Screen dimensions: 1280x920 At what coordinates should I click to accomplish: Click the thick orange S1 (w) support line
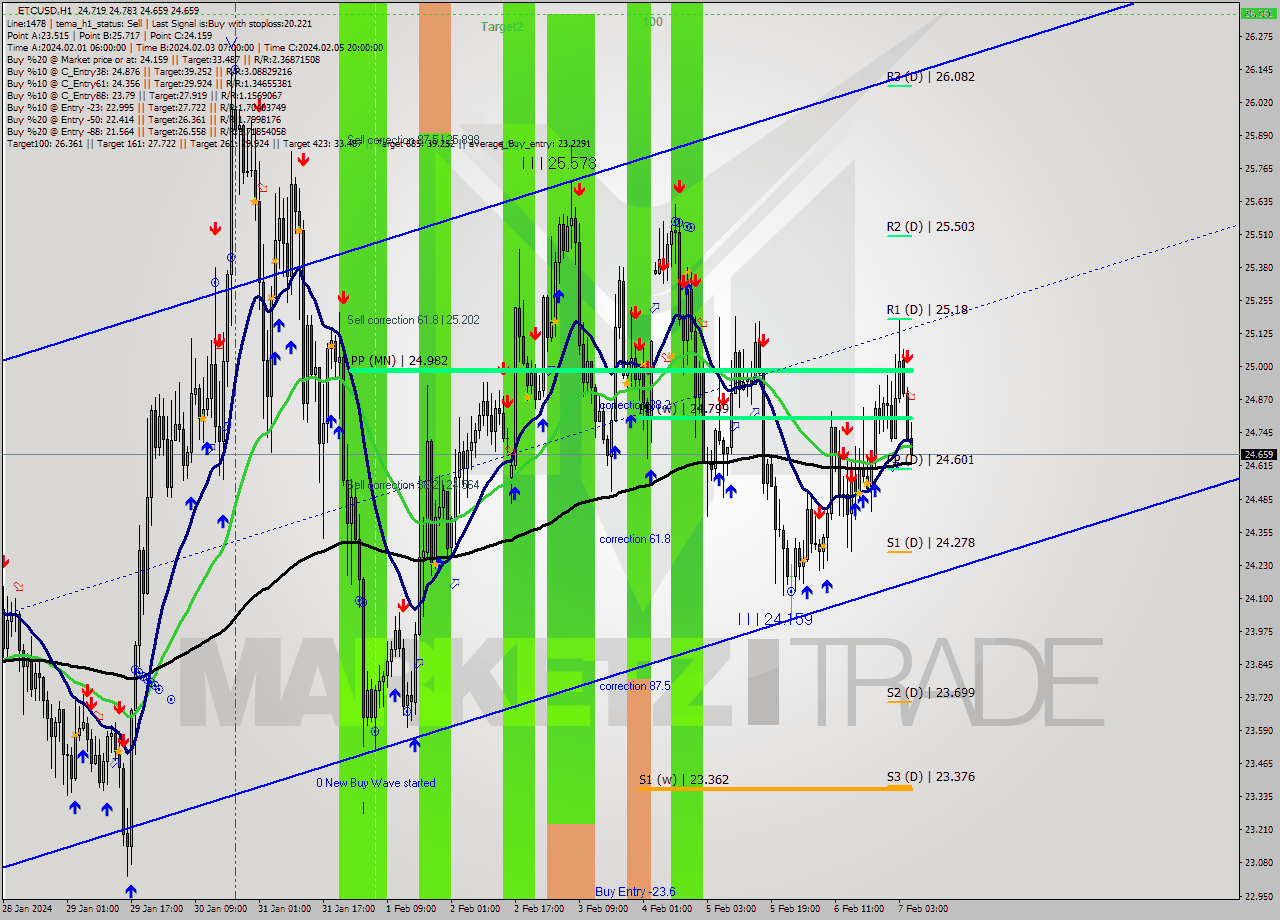click(x=775, y=788)
